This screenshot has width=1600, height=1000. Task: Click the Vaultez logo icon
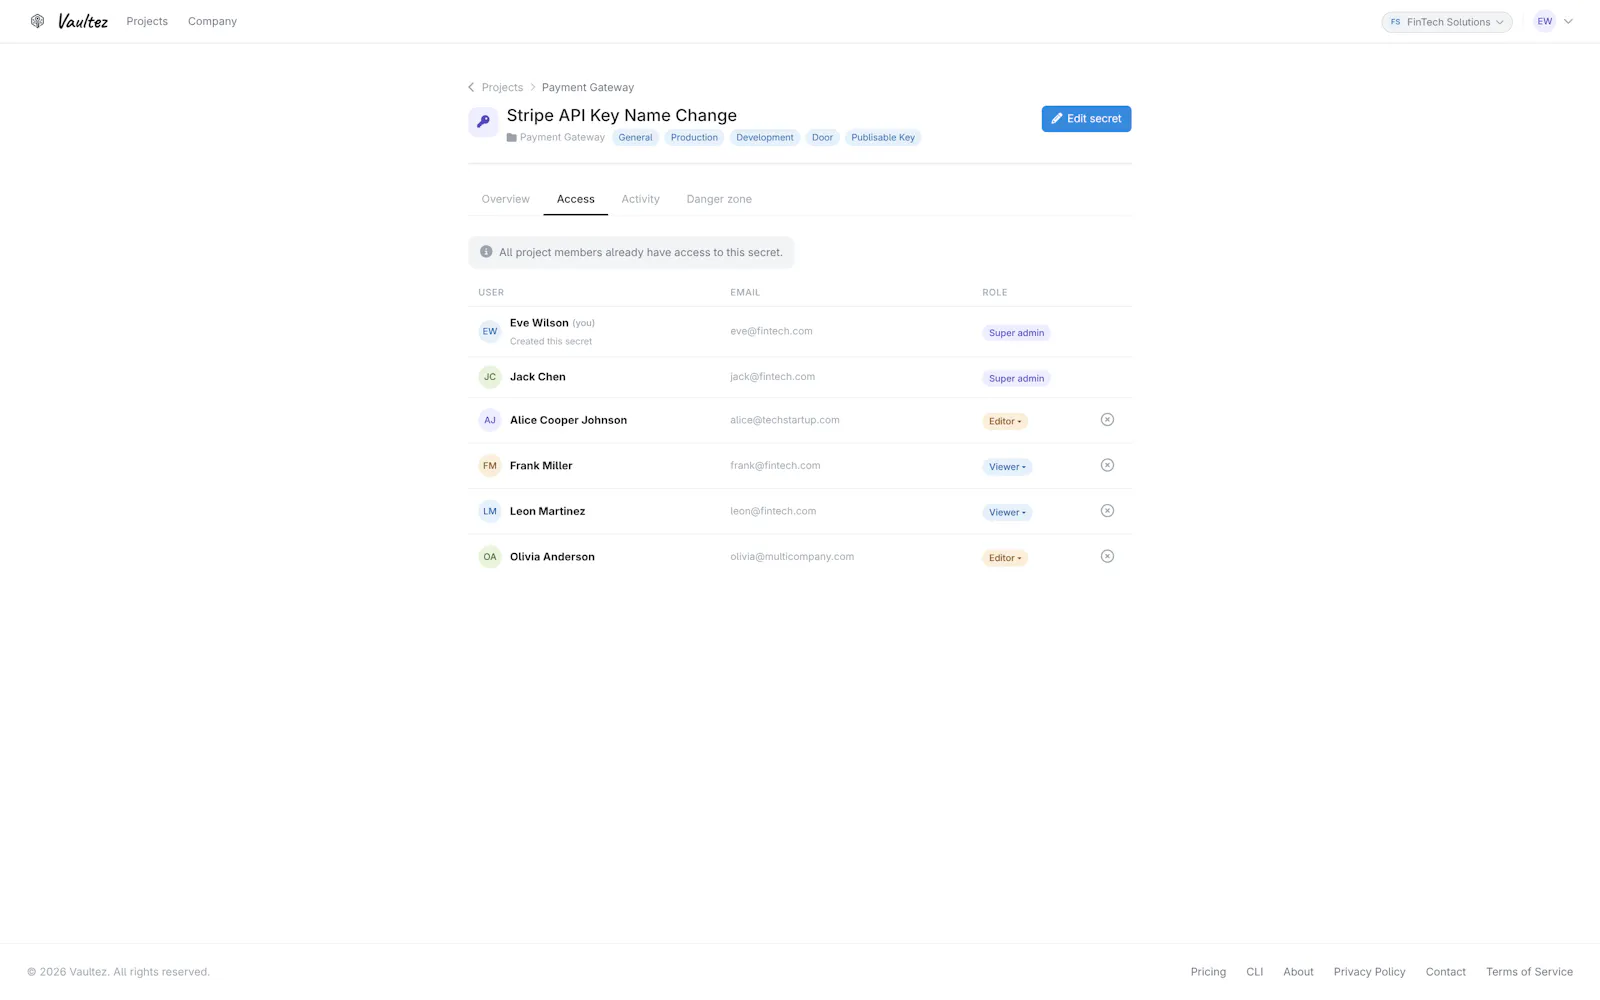[x=37, y=21]
